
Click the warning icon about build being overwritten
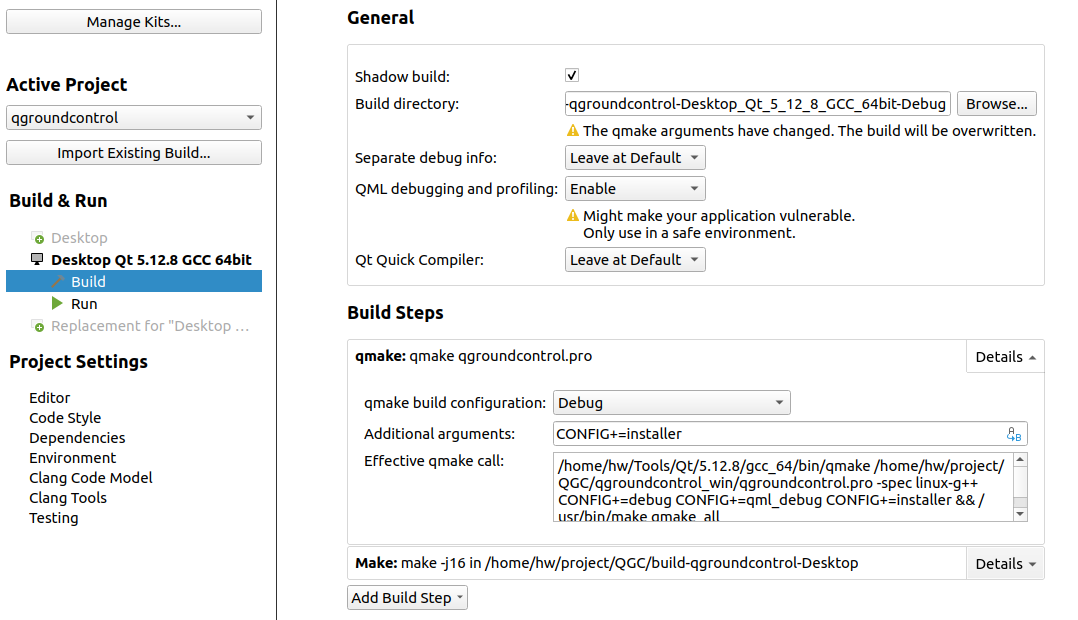click(572, 130)
